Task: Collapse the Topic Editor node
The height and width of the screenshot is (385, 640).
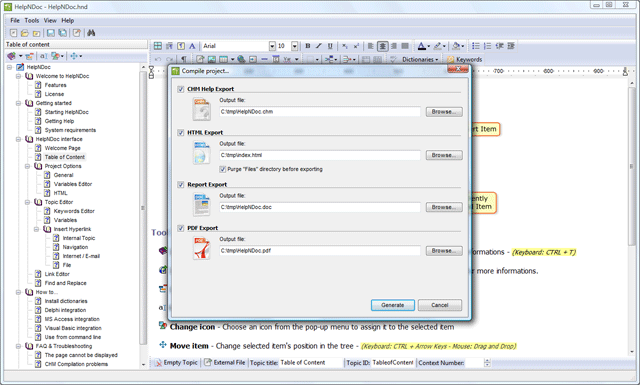Action: click(x=27, y=202)
